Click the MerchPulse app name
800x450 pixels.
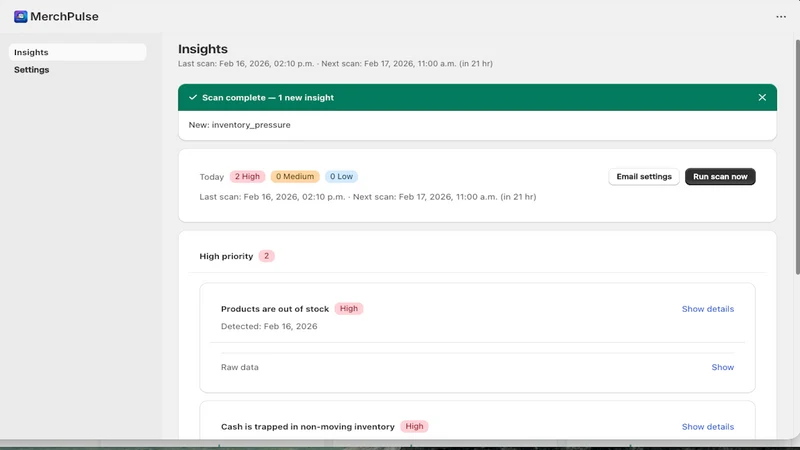click(x=64, y=17)
